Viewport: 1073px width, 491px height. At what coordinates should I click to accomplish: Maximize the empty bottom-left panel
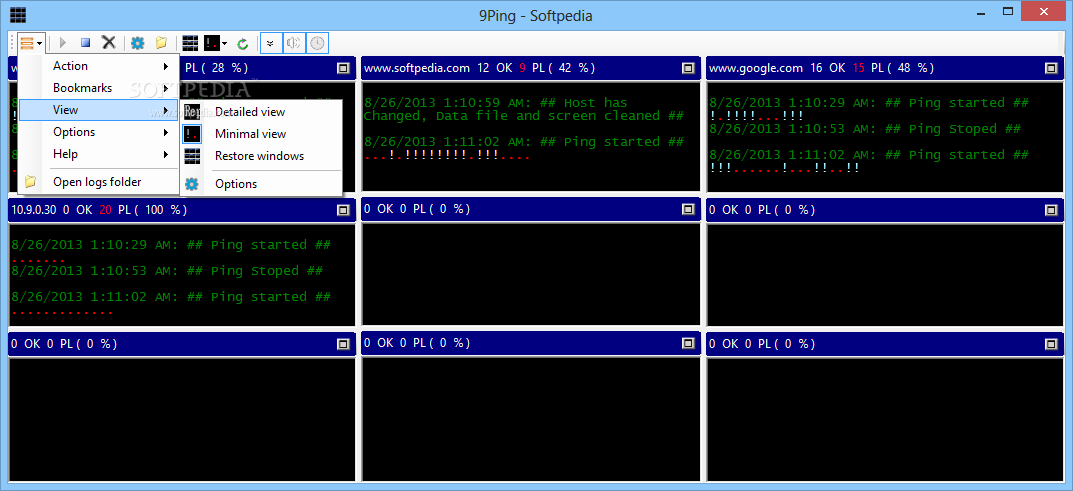(x=344, y=344)
